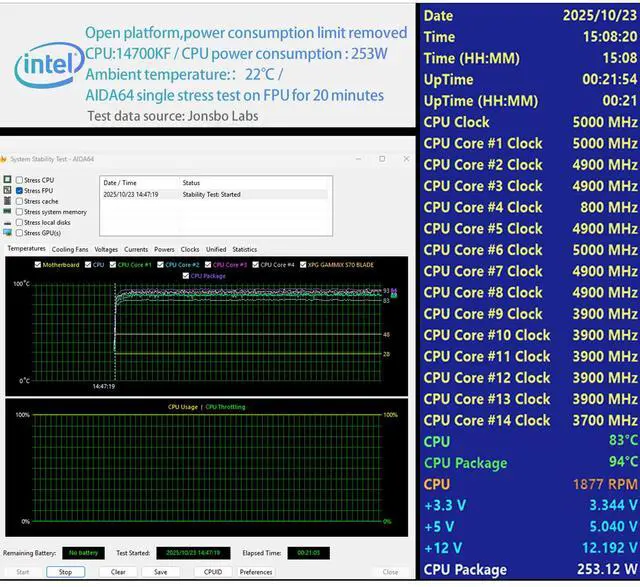Open the Statistics tab
The height and width of the screenshot is (587, 640).
pos(244,249)
